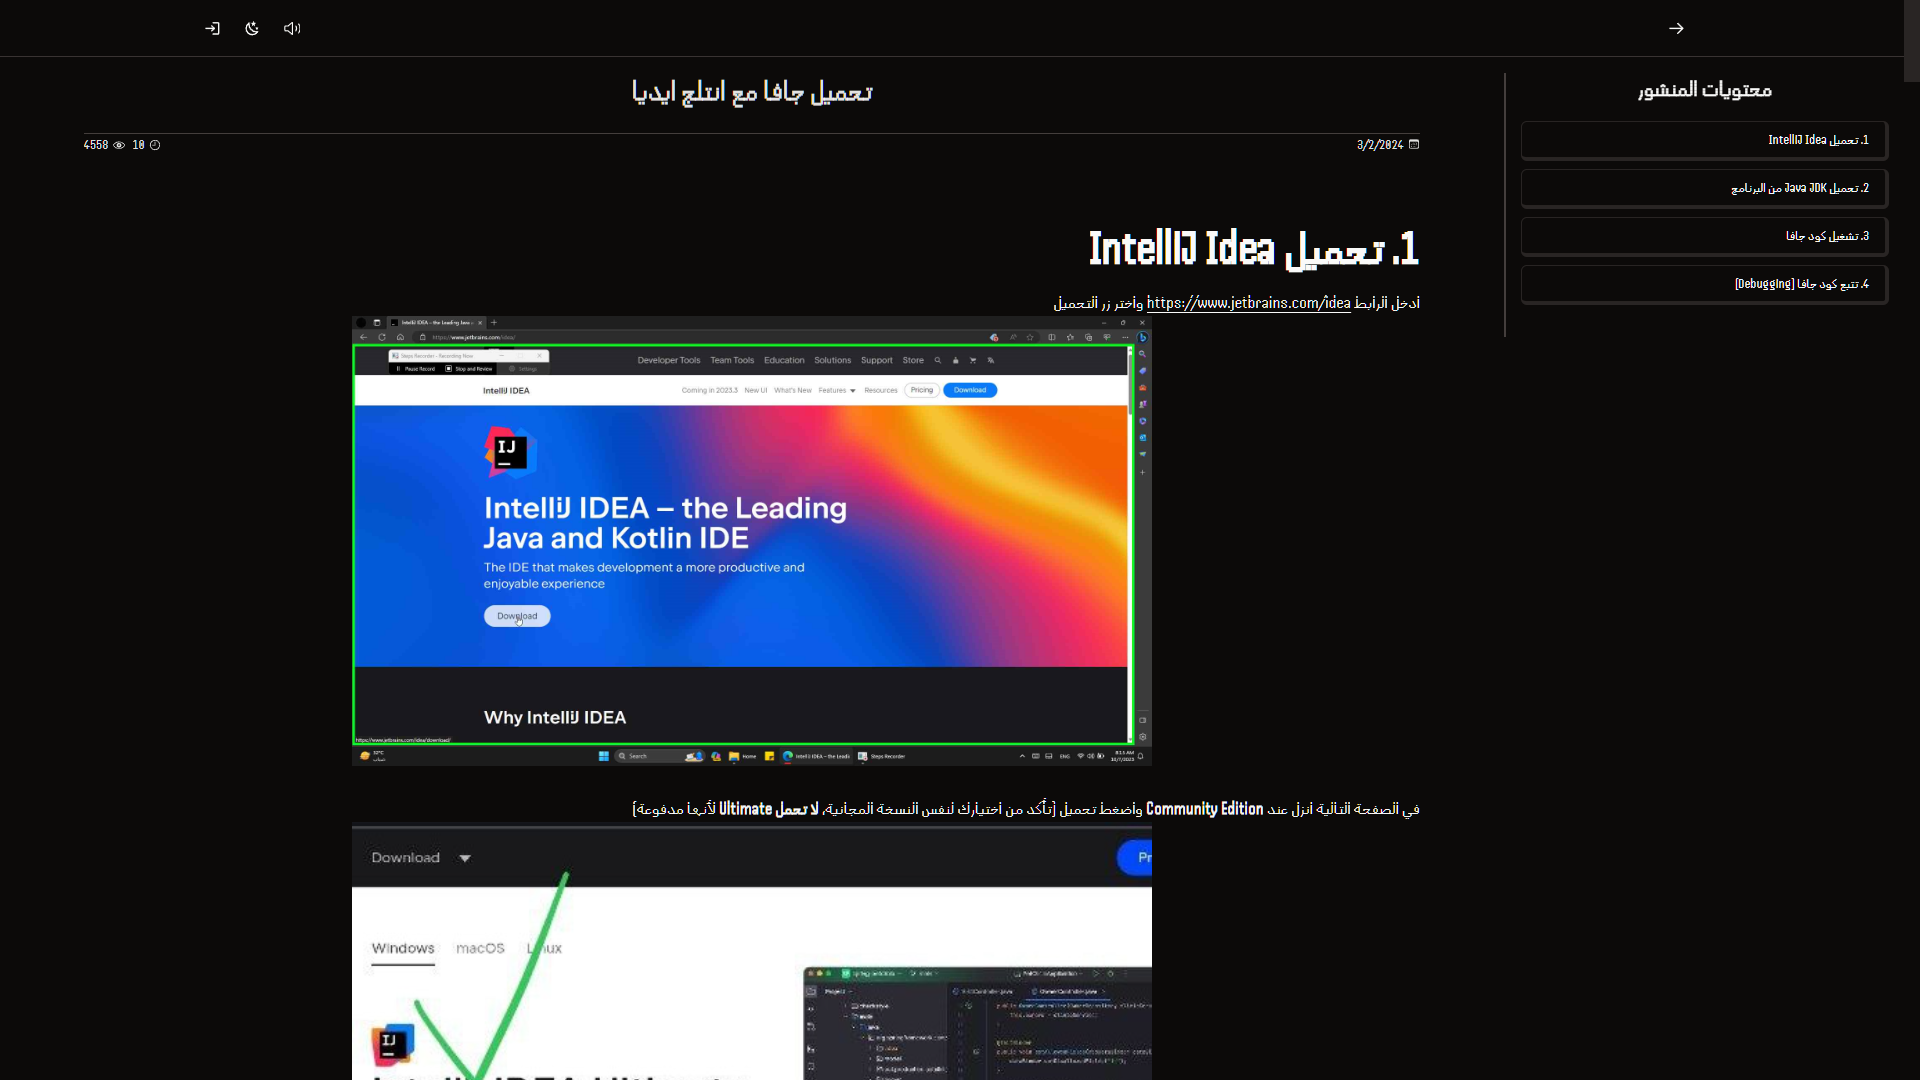Open contents item 1 تحميل IntelliJ Idea

pos(1704,140)
